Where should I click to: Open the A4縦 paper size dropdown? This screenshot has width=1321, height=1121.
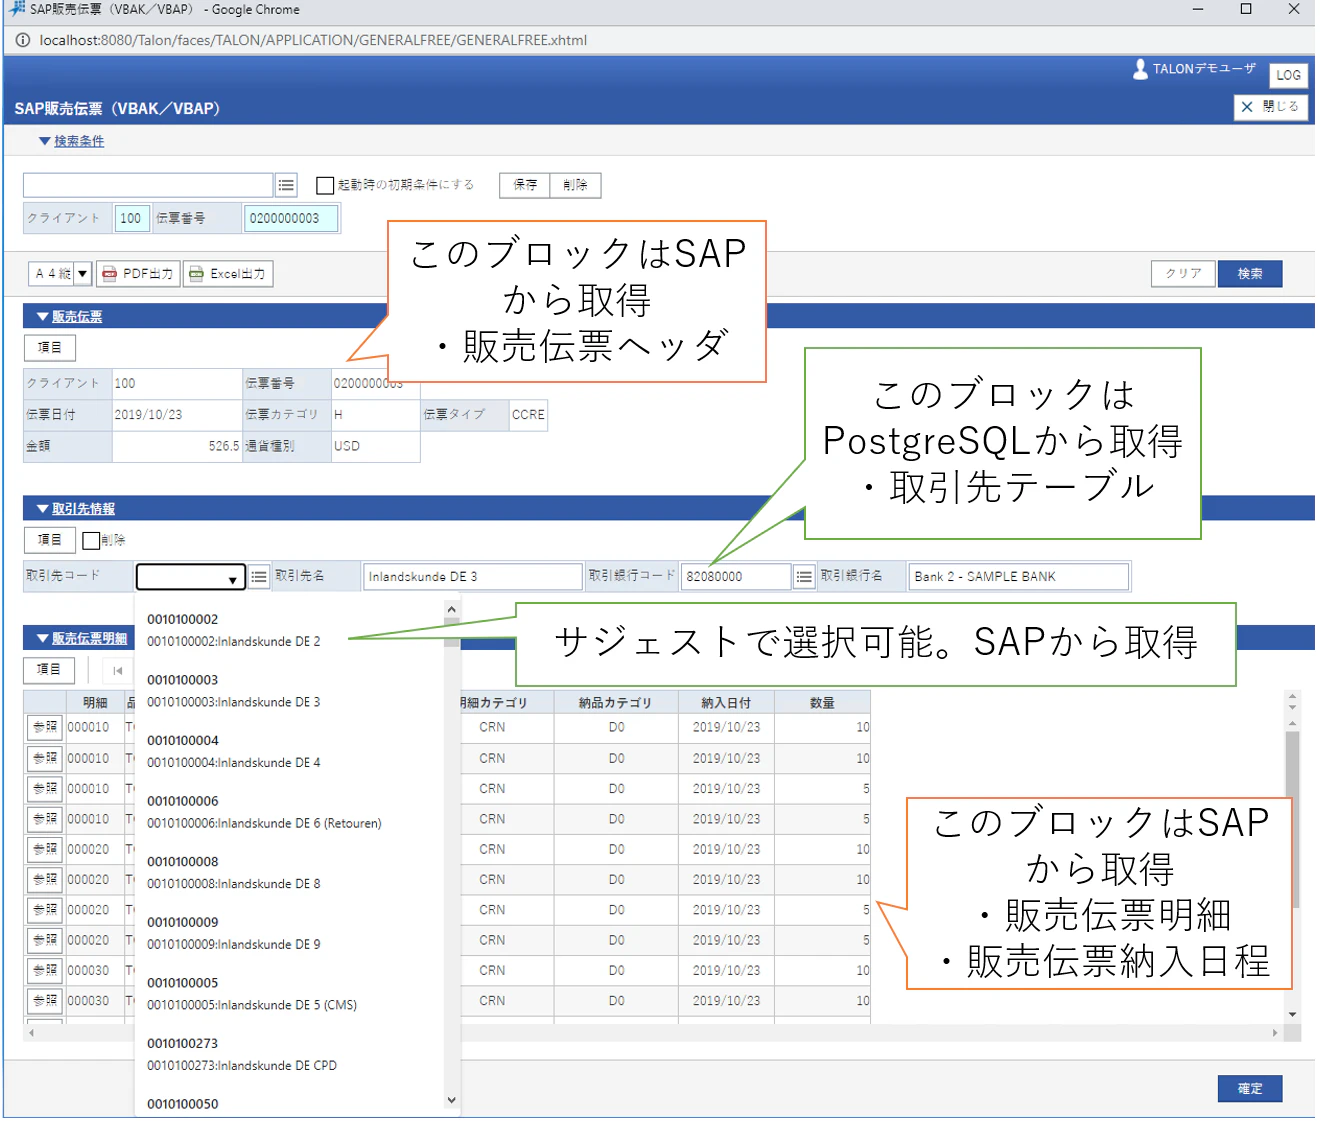(60, 274)
